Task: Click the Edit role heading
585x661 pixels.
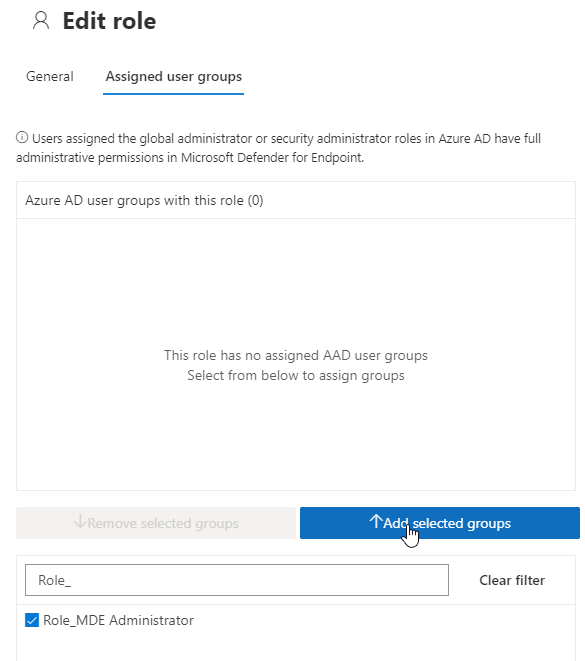Action: click(x=110, y=21)
